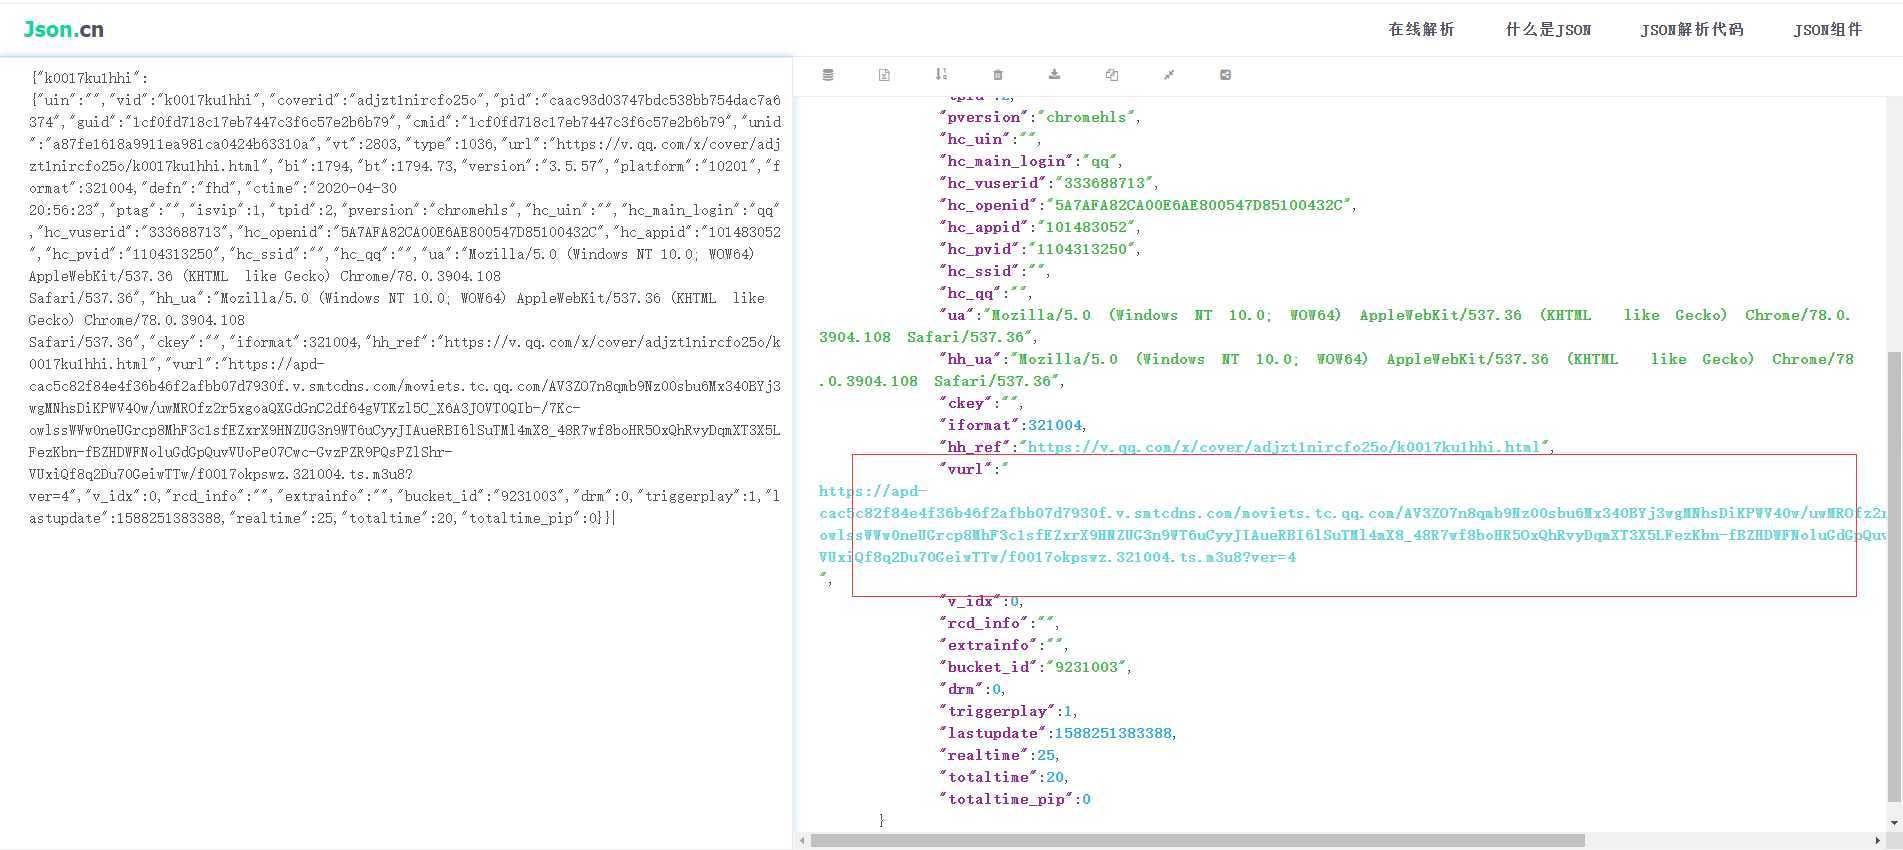The image size is (1903, 850).
Task: Select the "rcd_info" key
Action: pos(983,623)
